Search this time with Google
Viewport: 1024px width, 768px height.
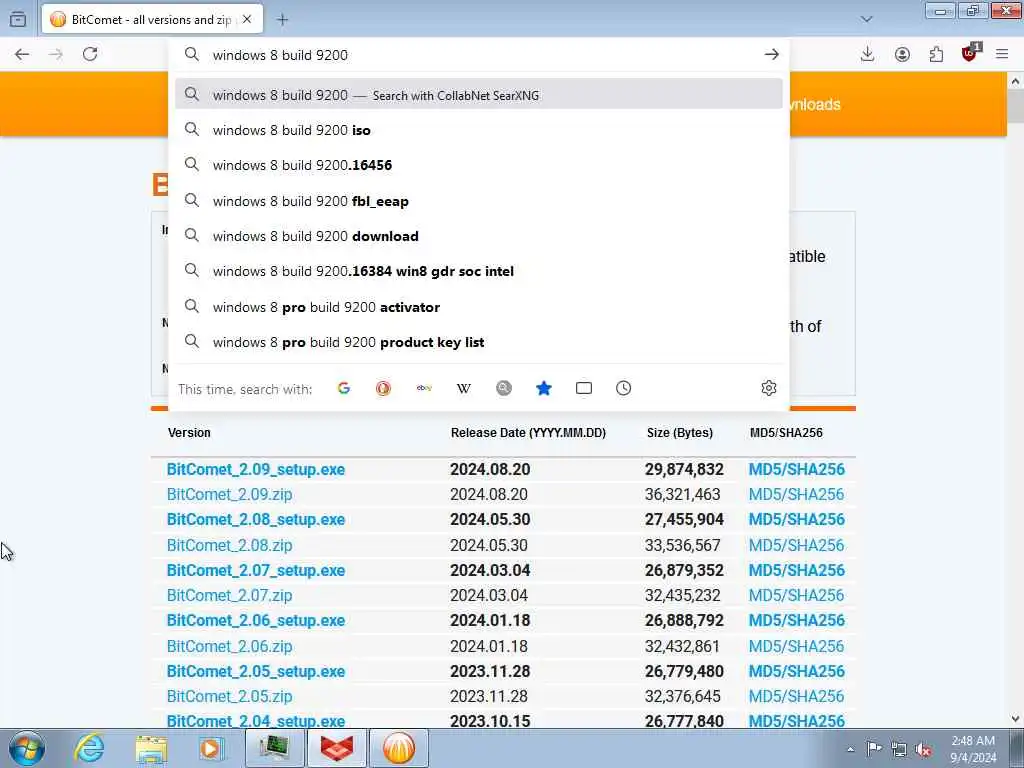344,389
